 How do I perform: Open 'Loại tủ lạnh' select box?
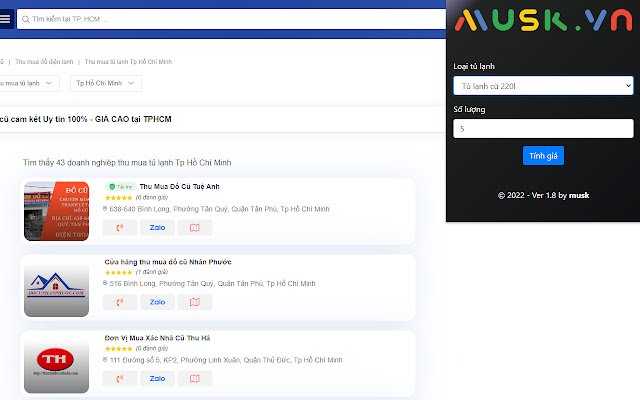pos(543,86)
